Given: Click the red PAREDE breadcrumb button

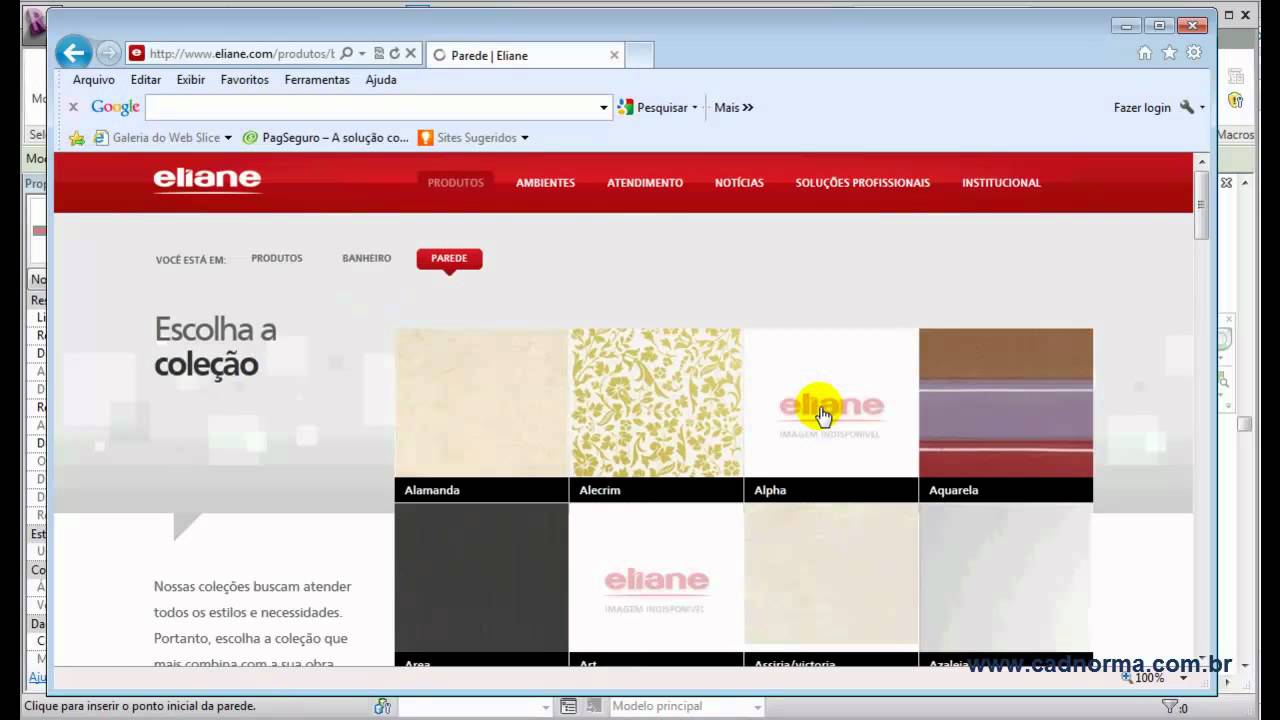Looking at the screenshot, I should 449,258.
